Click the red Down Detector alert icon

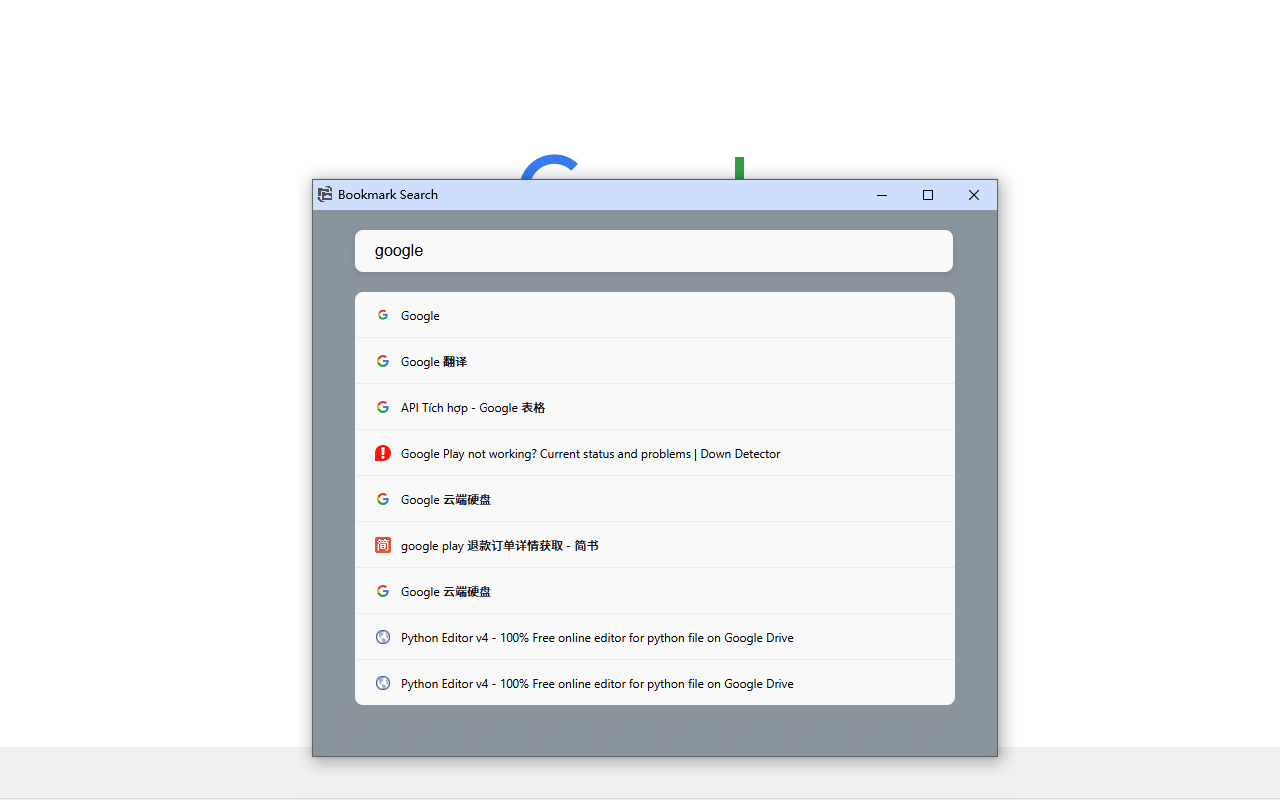(x=383, y=453)
